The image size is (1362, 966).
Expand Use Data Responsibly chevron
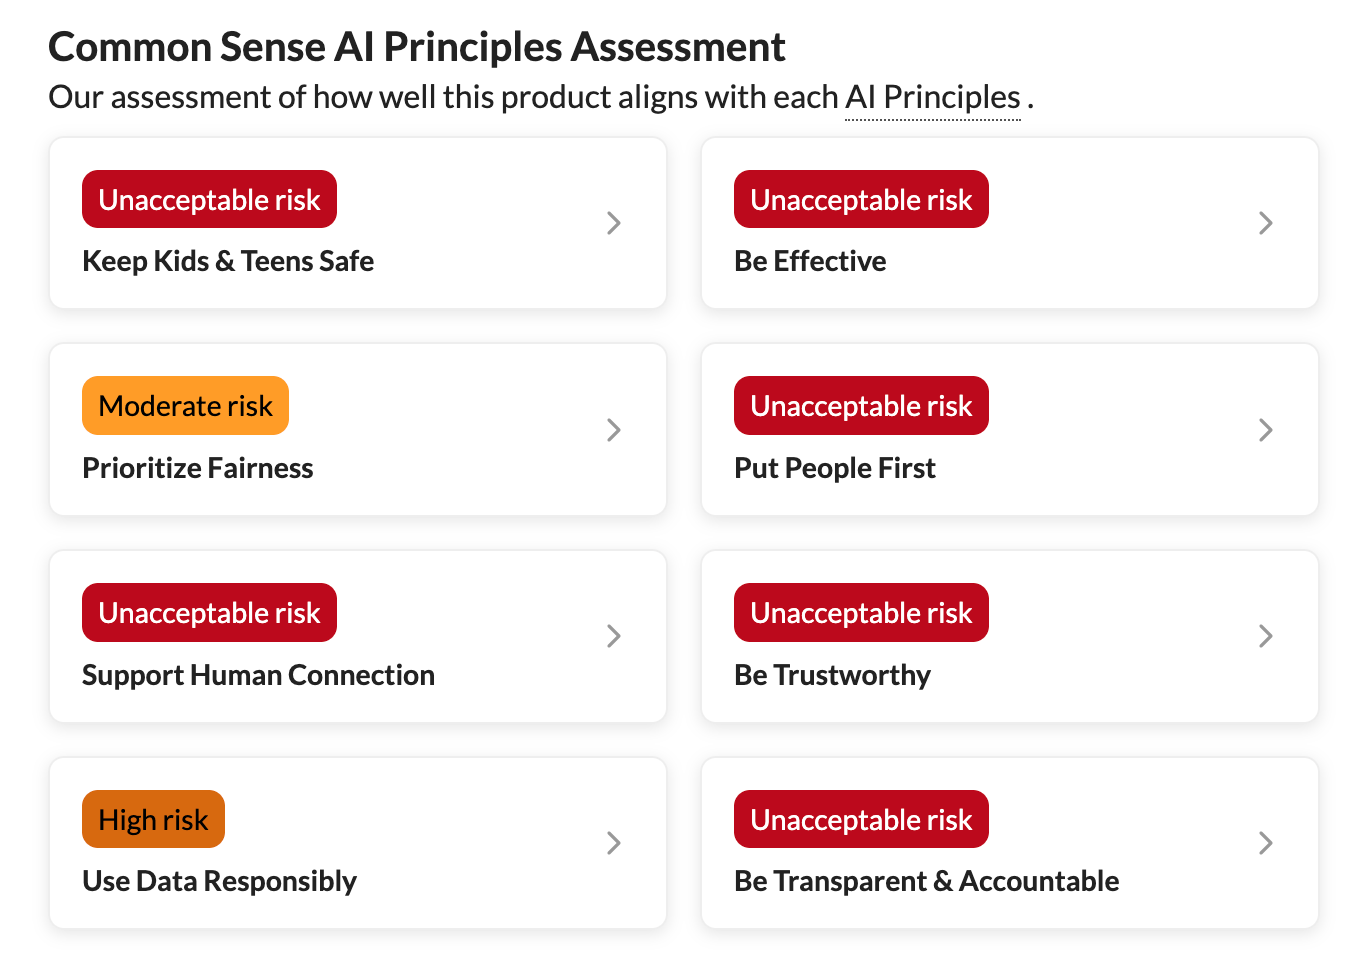click(x=614, y=843)
